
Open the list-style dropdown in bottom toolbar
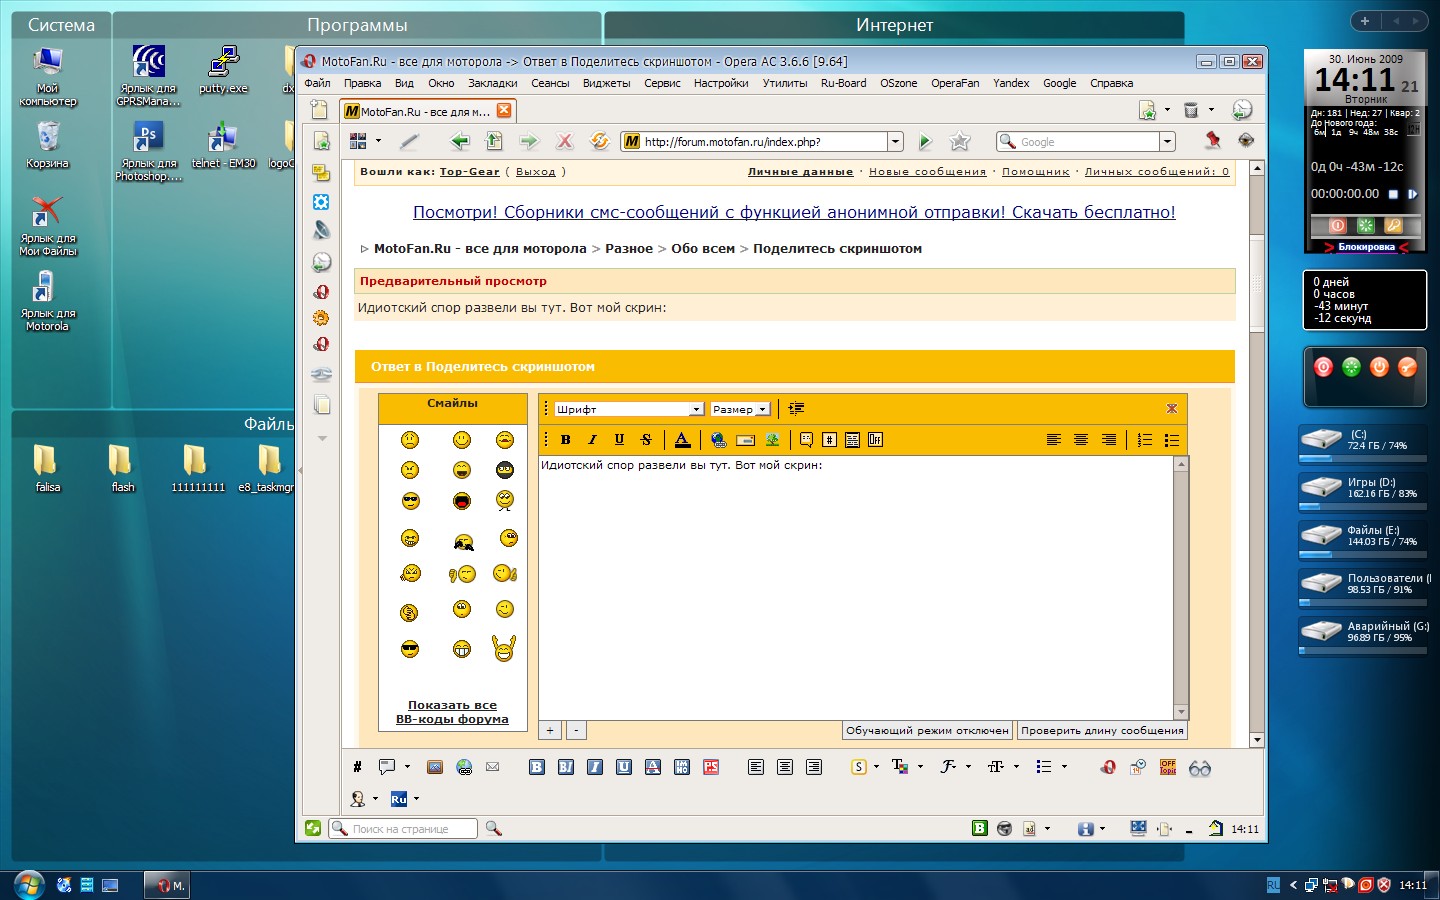[x=1064, y=767]
